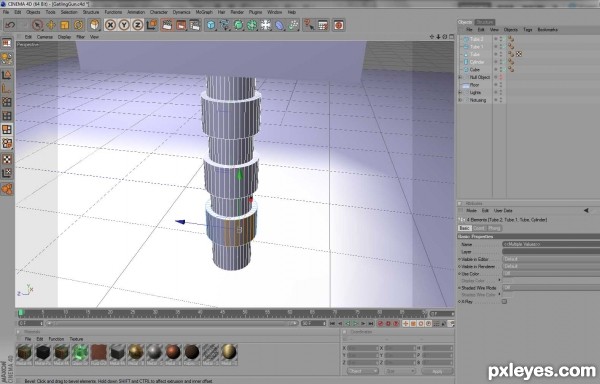Select the gold sphere material thumbnail
This screenshot has height=384, width=600.
tap(136, 353)
